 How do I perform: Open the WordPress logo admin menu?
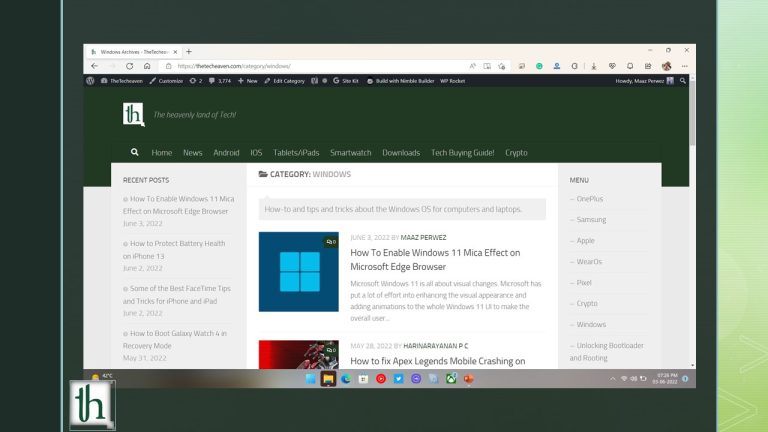click(90, 81)
